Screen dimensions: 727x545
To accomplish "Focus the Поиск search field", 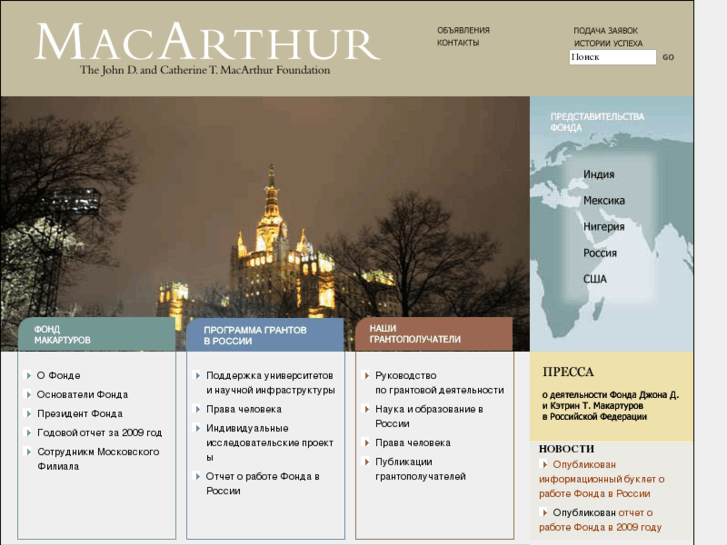I will click(612, 57).
